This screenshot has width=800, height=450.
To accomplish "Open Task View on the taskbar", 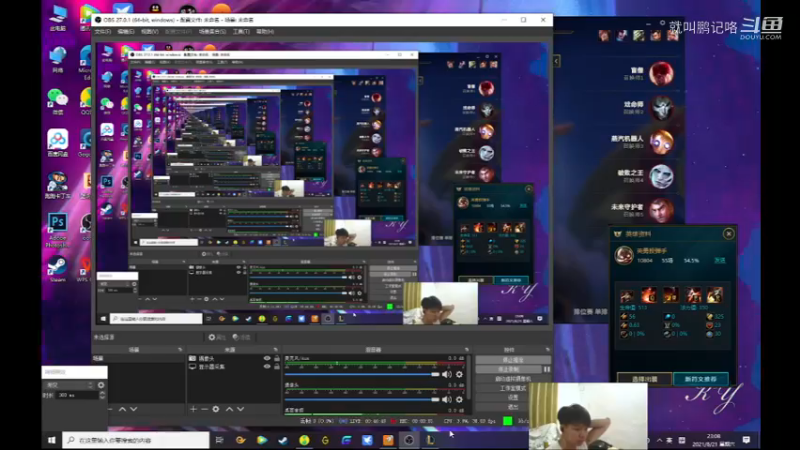I will [219, 440].
